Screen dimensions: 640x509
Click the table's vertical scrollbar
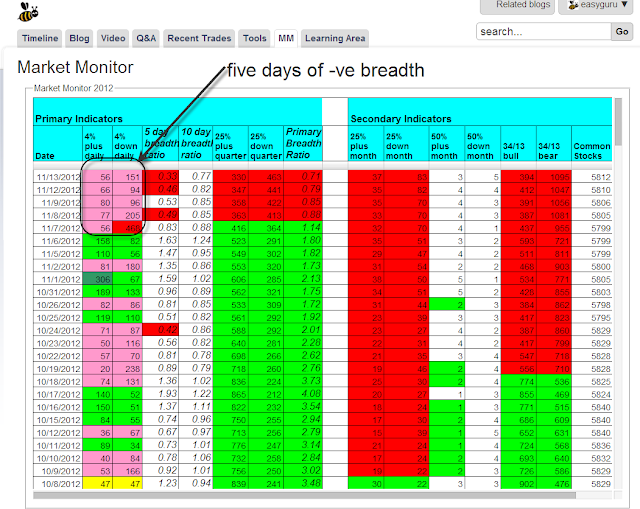(618, 122)
